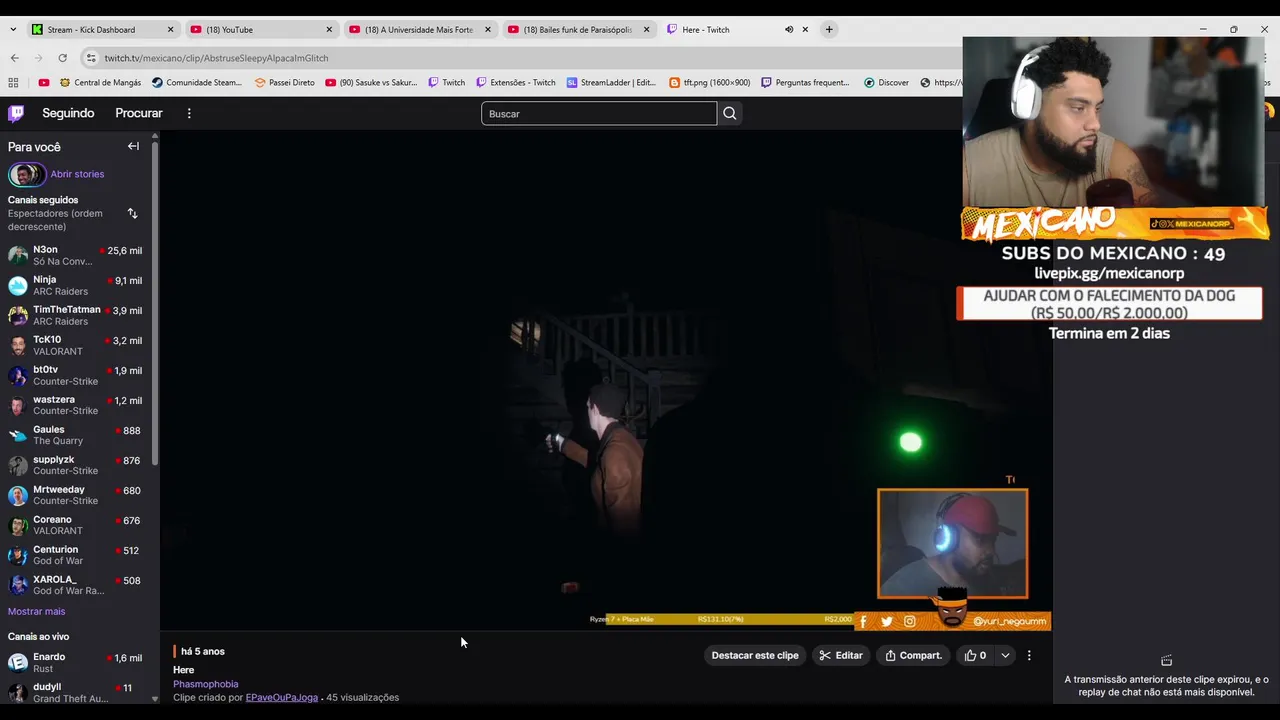The width and height of the screenshot is (1280, 720).
Task: Open Extensões - Twitch bookmark
Action: (x=515, y=83)
